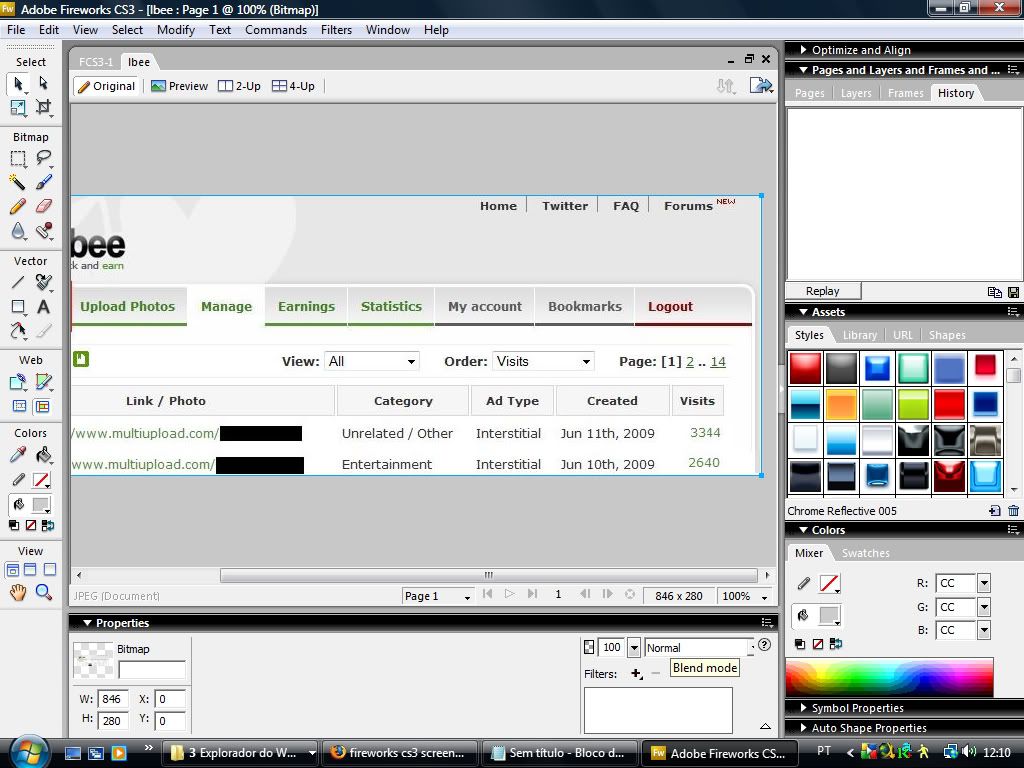1024x768 pixels.
Task: Toggle the 4-Up view
Action: tap(293, 86)
